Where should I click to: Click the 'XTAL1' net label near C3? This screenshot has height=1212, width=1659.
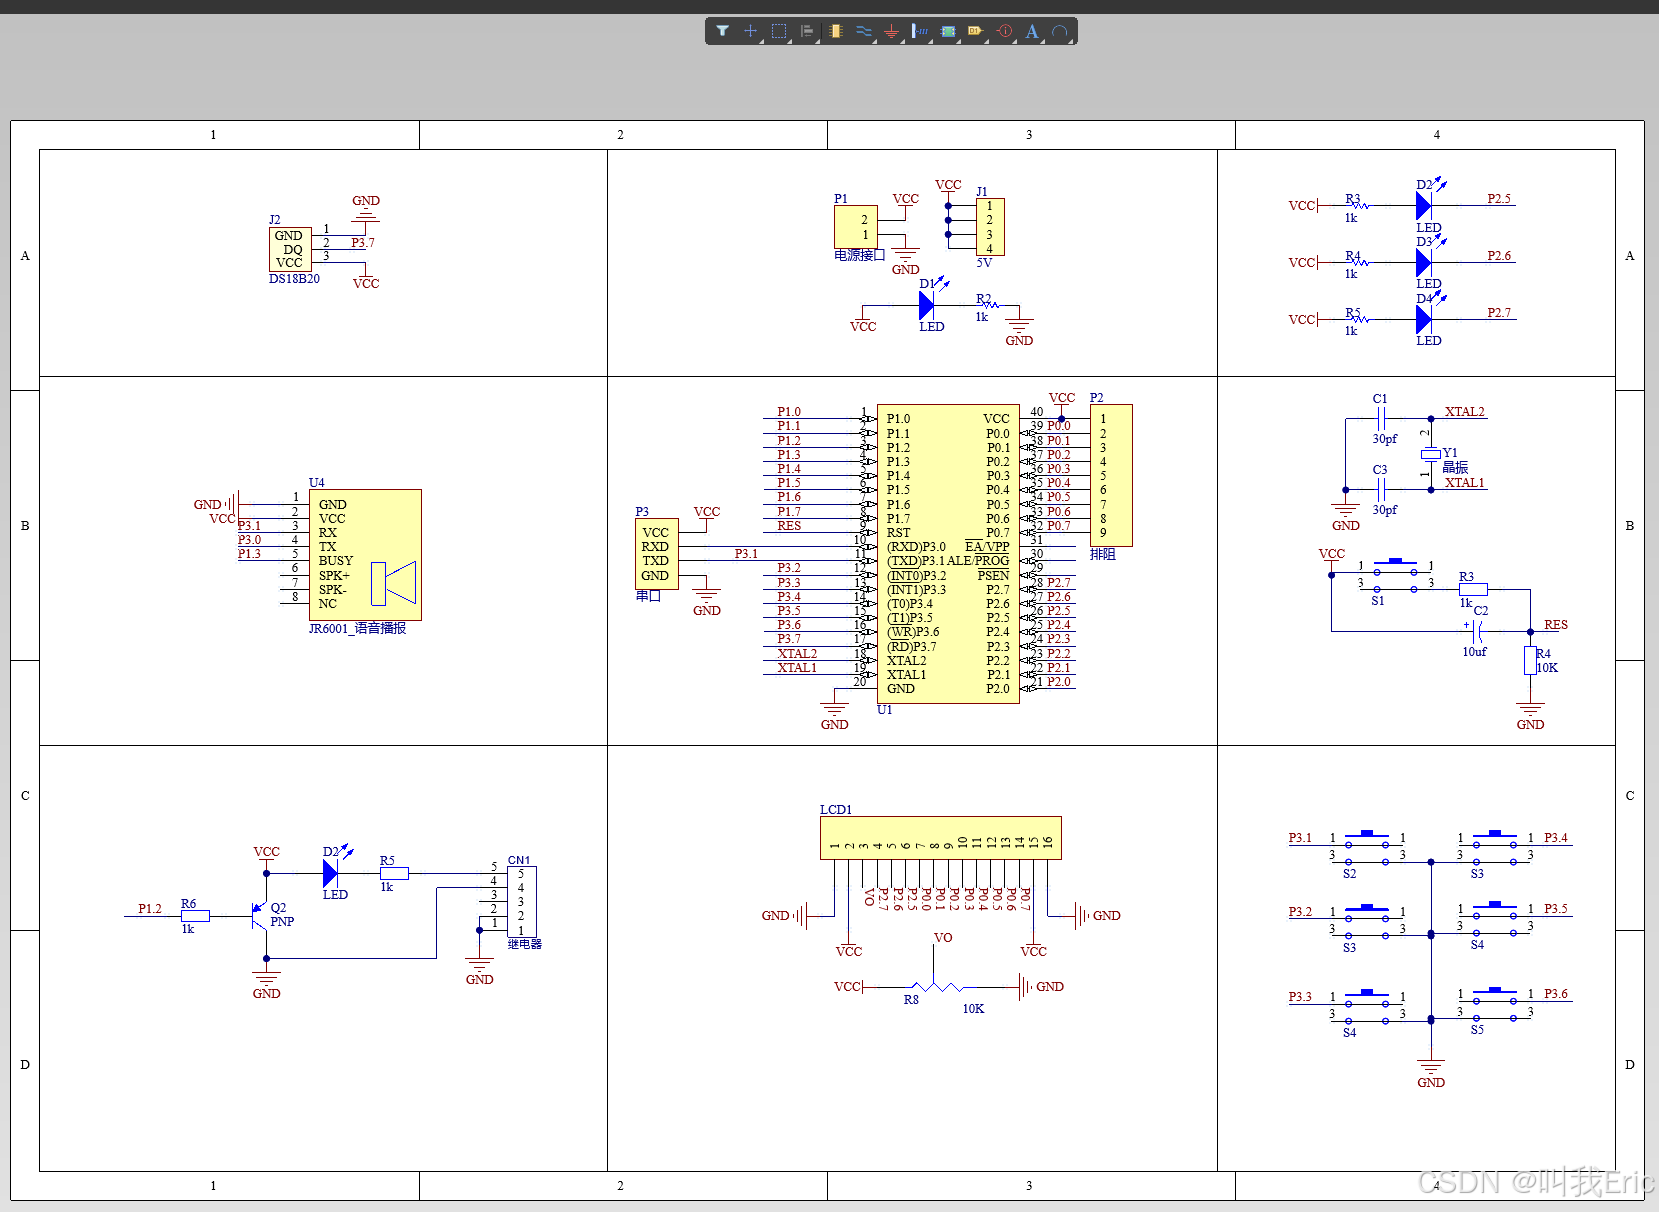point(1464,483)
